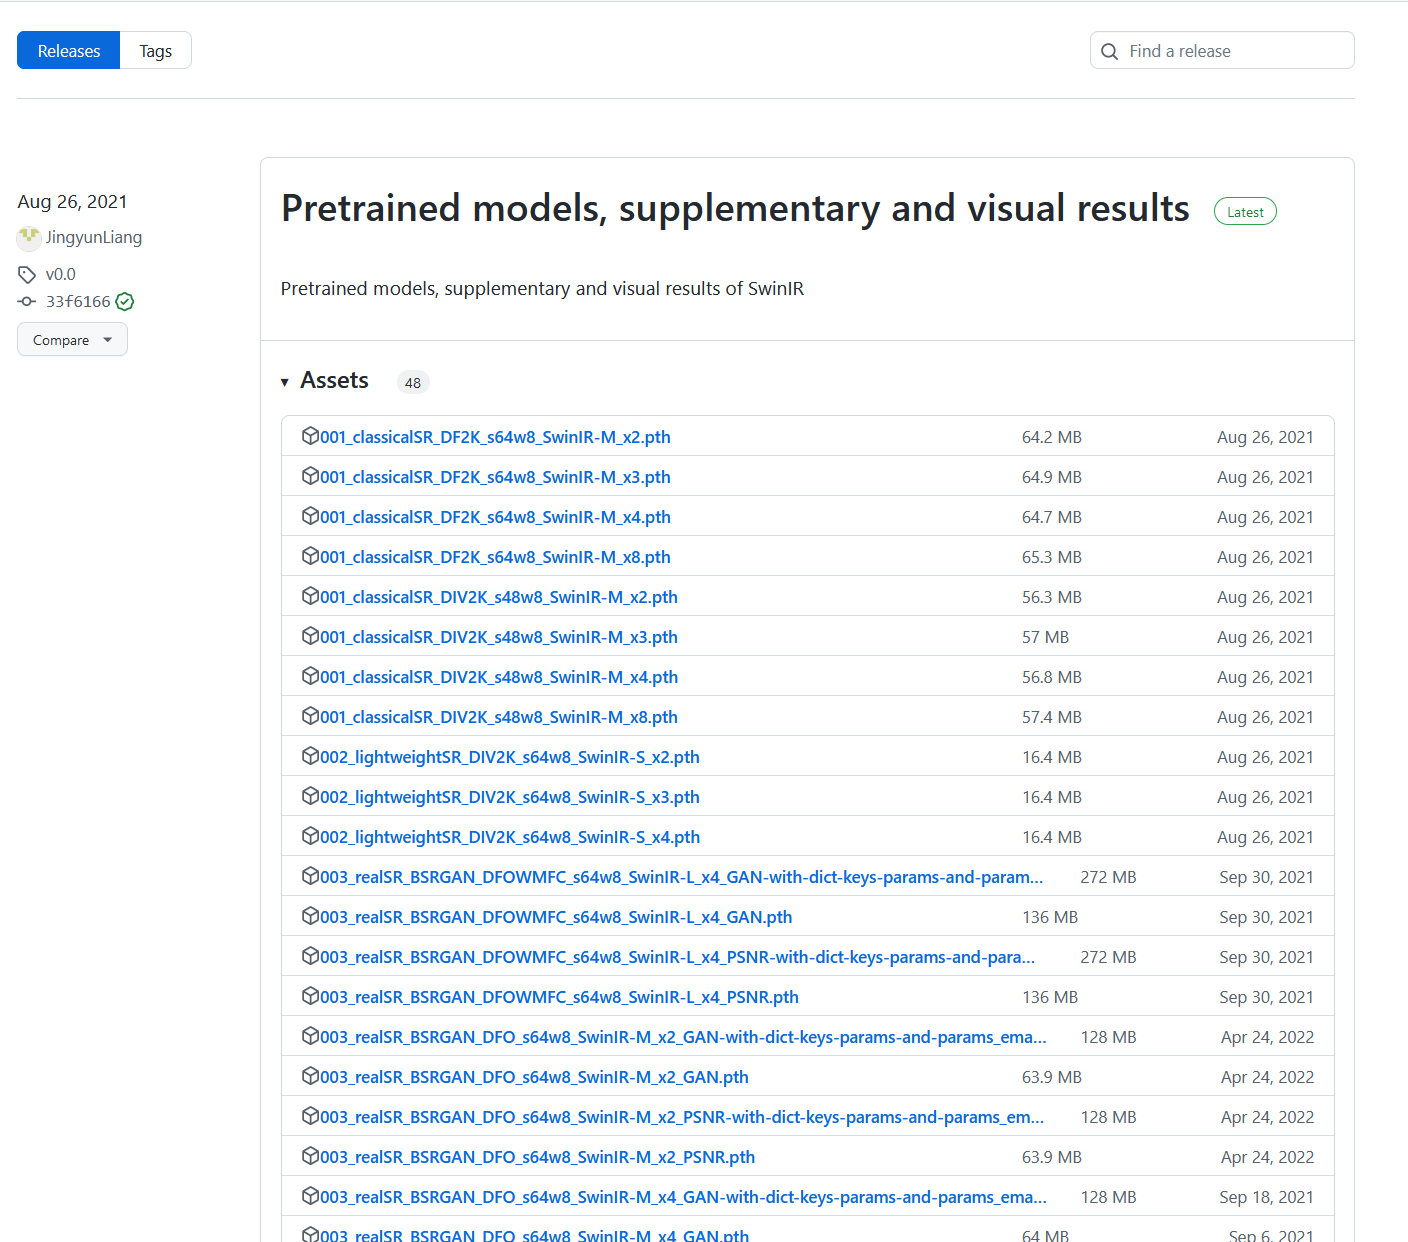Download 001_classicalSR_DF2K_s64w8_SwinIR-M_x4.pth
The width and height of the screenshot is (1408, 1242).
pos(495,517)
